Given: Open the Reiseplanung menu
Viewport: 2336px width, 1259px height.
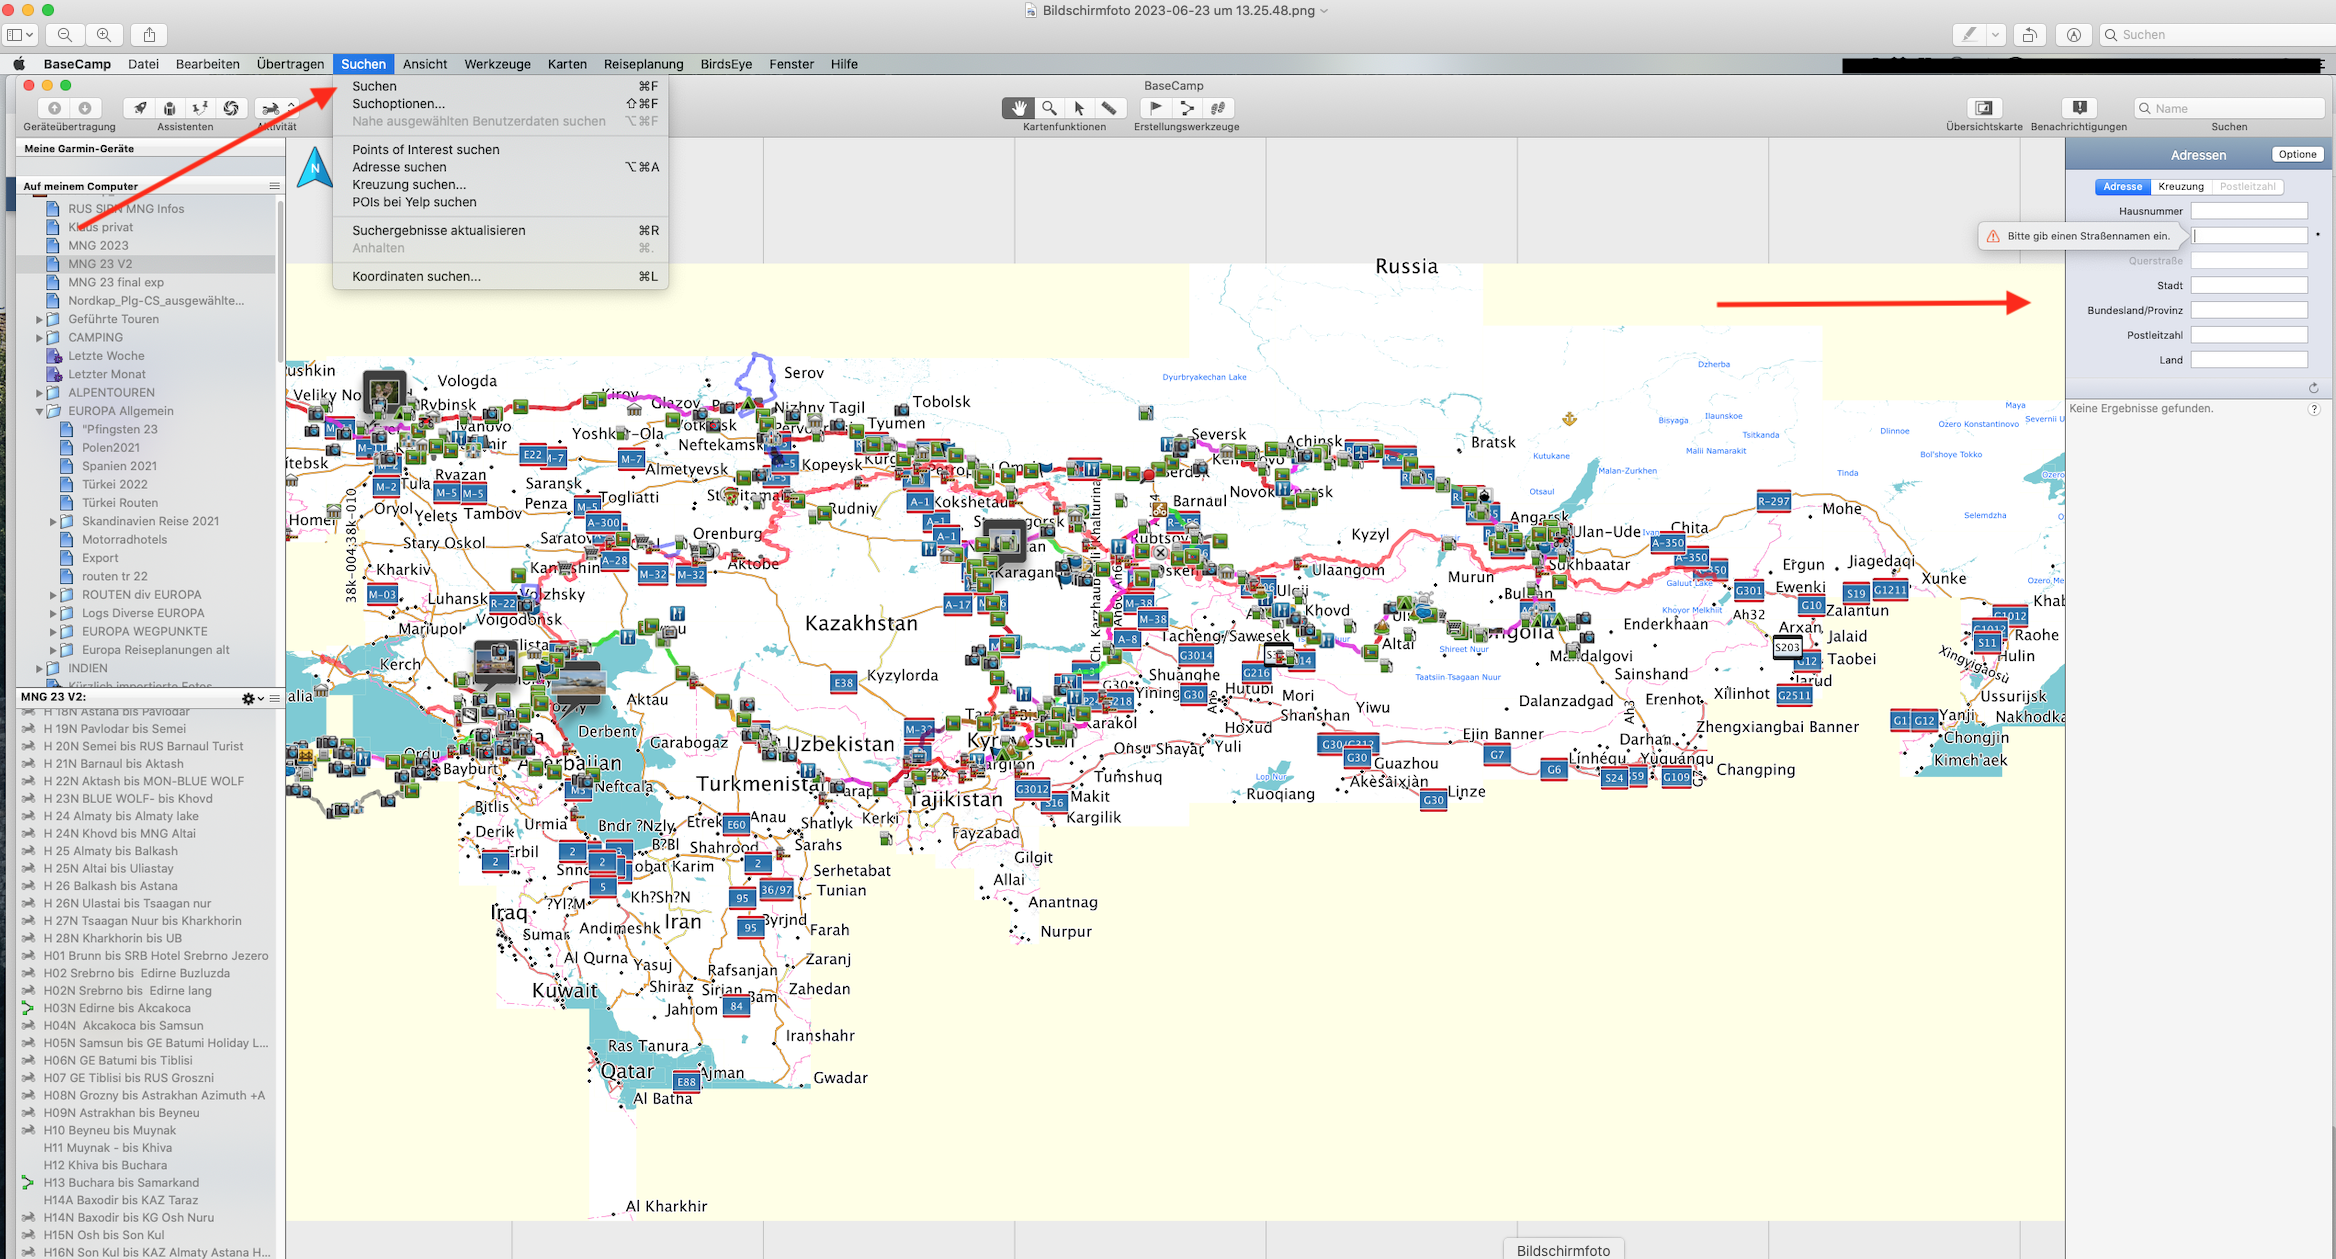Looking at the screenshot, I should point(643,64).
